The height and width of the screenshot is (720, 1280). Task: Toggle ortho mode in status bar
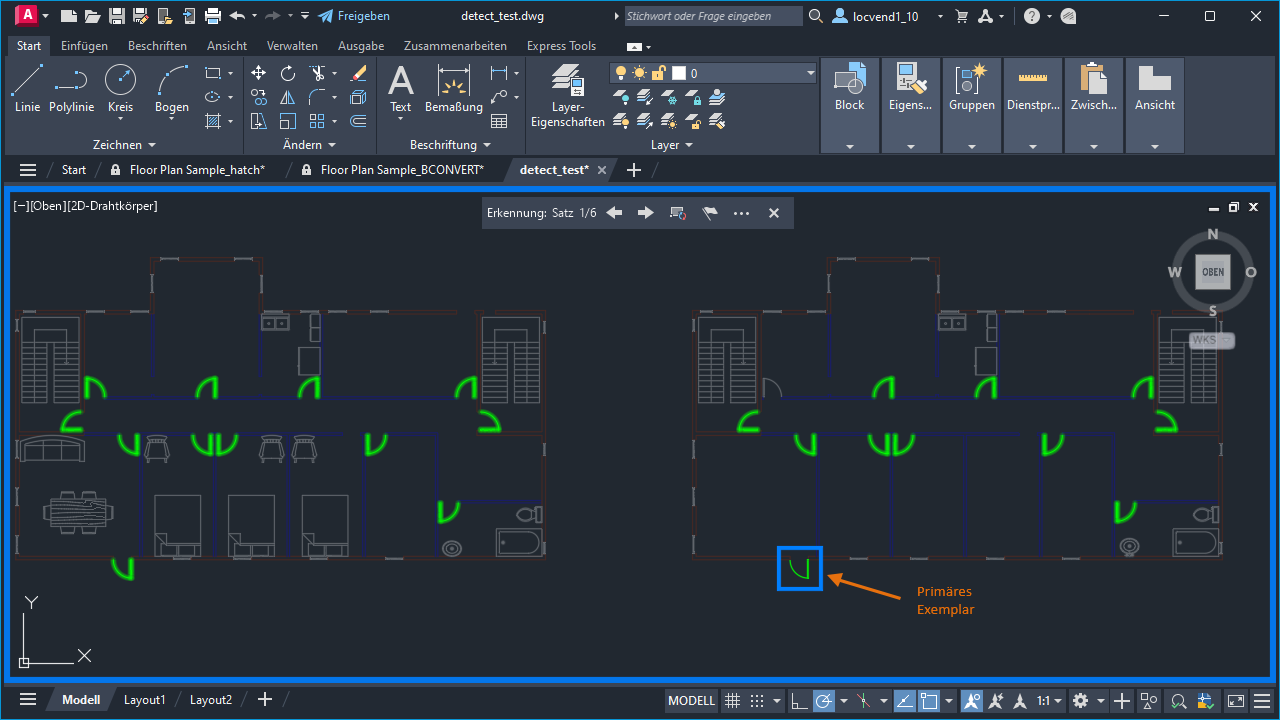pyautogui.click(x=799, y=700)
